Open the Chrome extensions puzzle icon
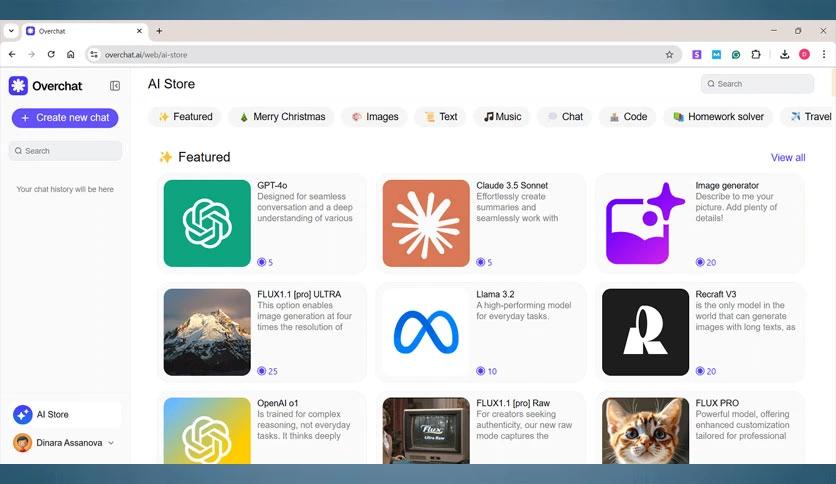 click(756, 54)
